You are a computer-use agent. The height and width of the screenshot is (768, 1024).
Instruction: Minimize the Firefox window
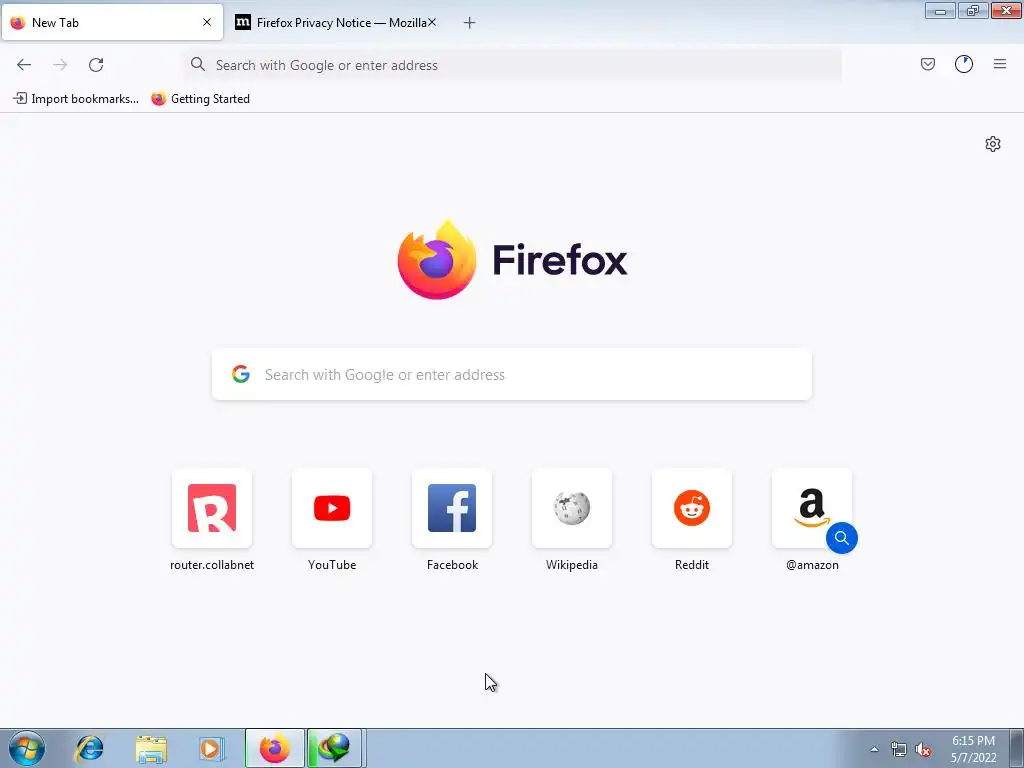(940, 10)
